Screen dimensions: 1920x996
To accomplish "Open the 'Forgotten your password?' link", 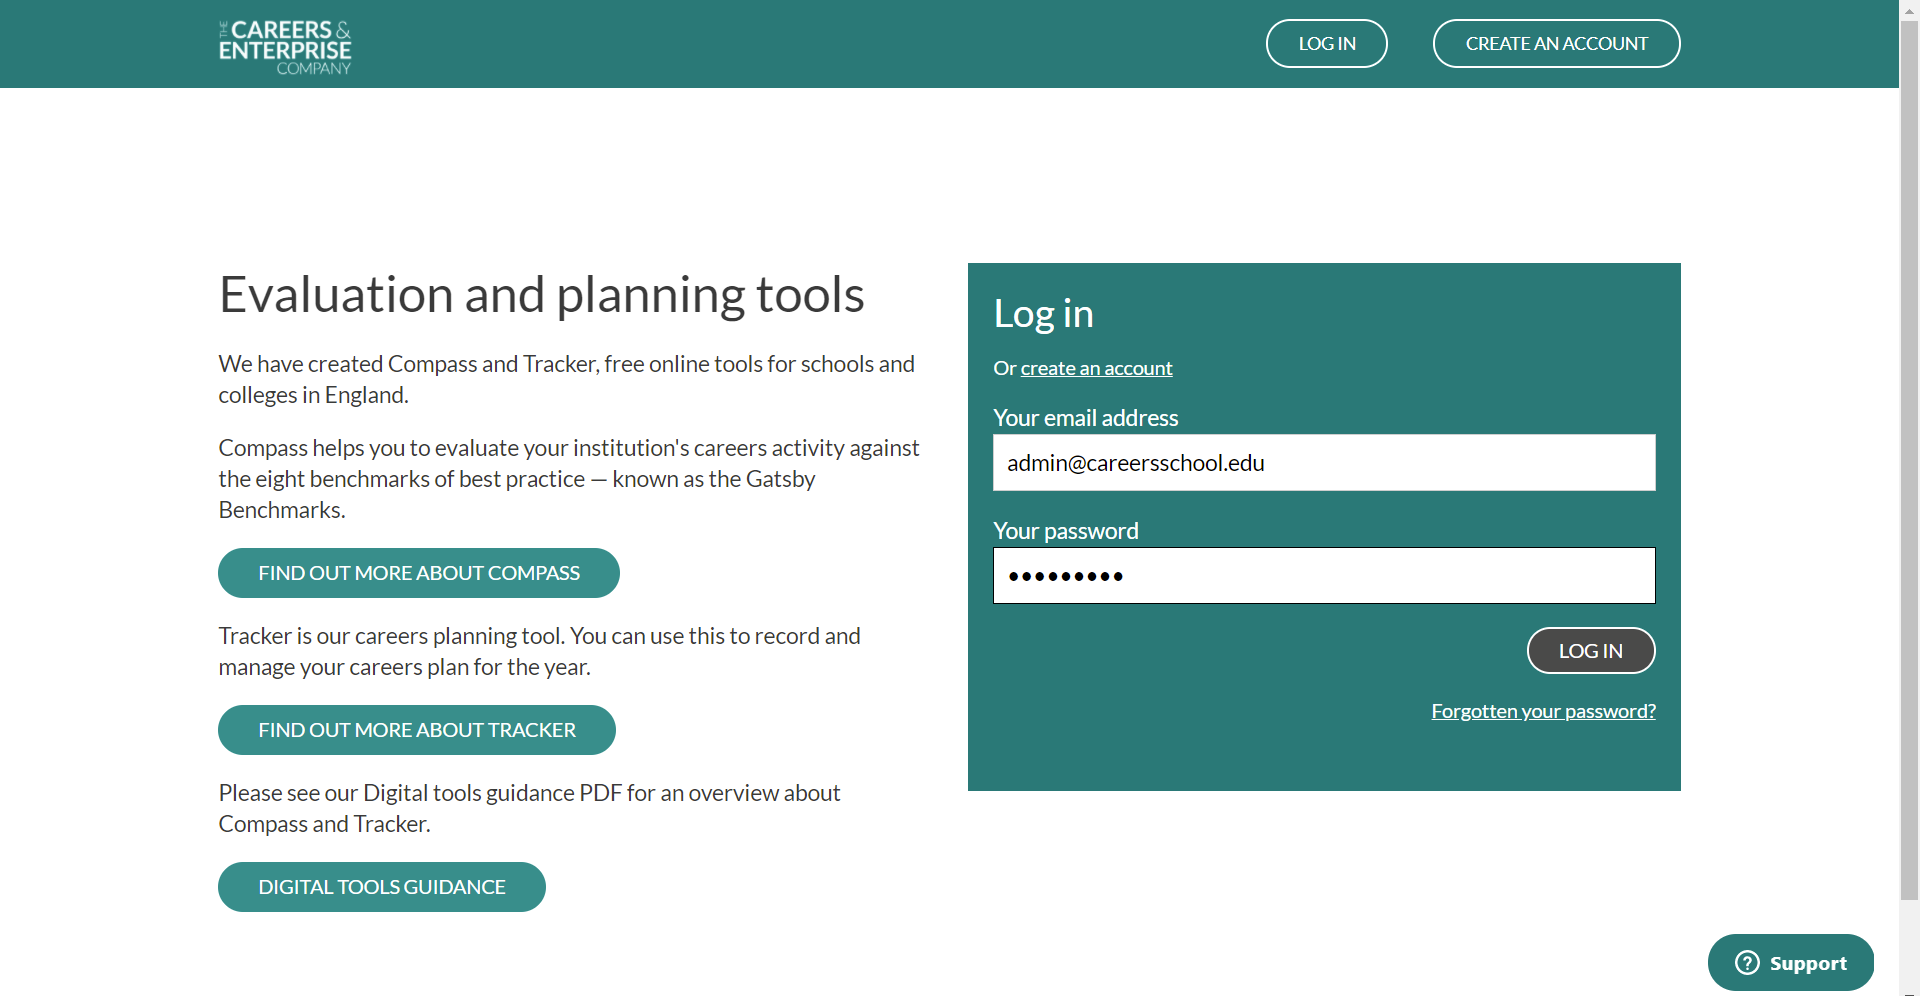I will 1542,711.
